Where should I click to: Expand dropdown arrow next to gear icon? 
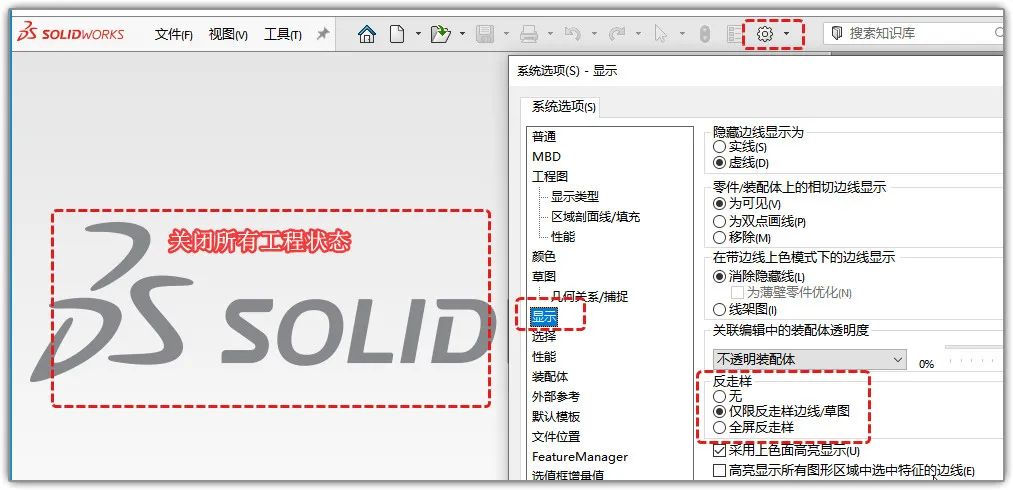click(x=788, y=35)
